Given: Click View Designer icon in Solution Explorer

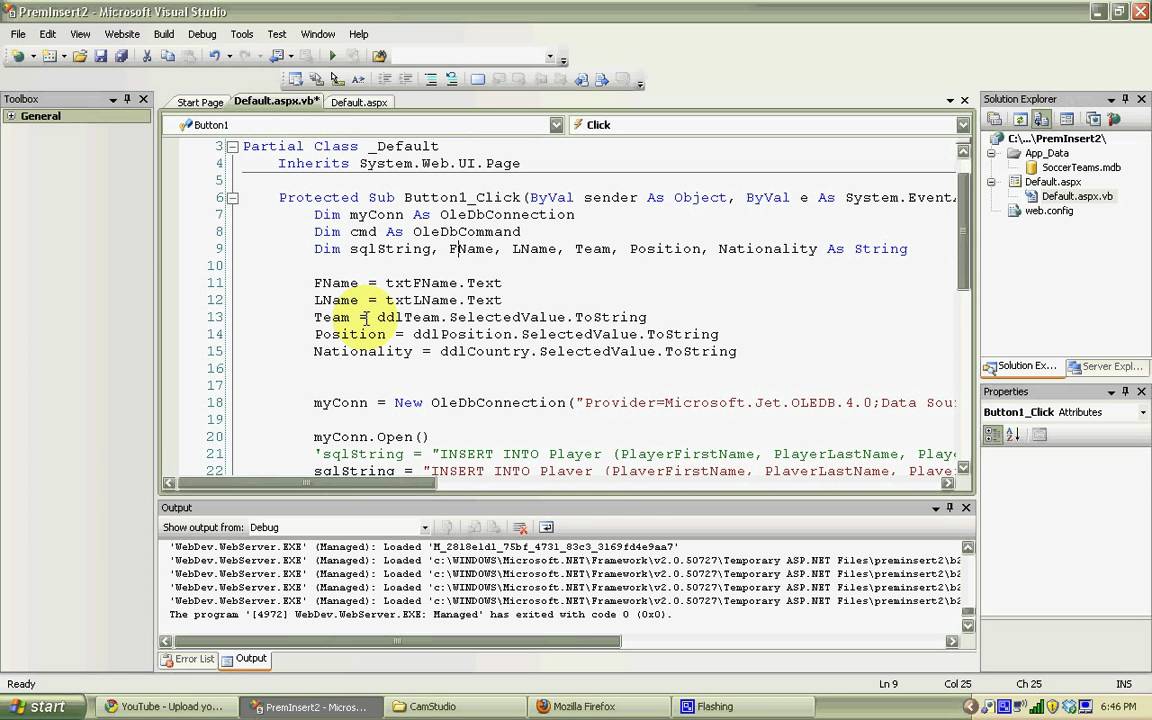Looking at the screenshot, I should (x=1067, y=119).
